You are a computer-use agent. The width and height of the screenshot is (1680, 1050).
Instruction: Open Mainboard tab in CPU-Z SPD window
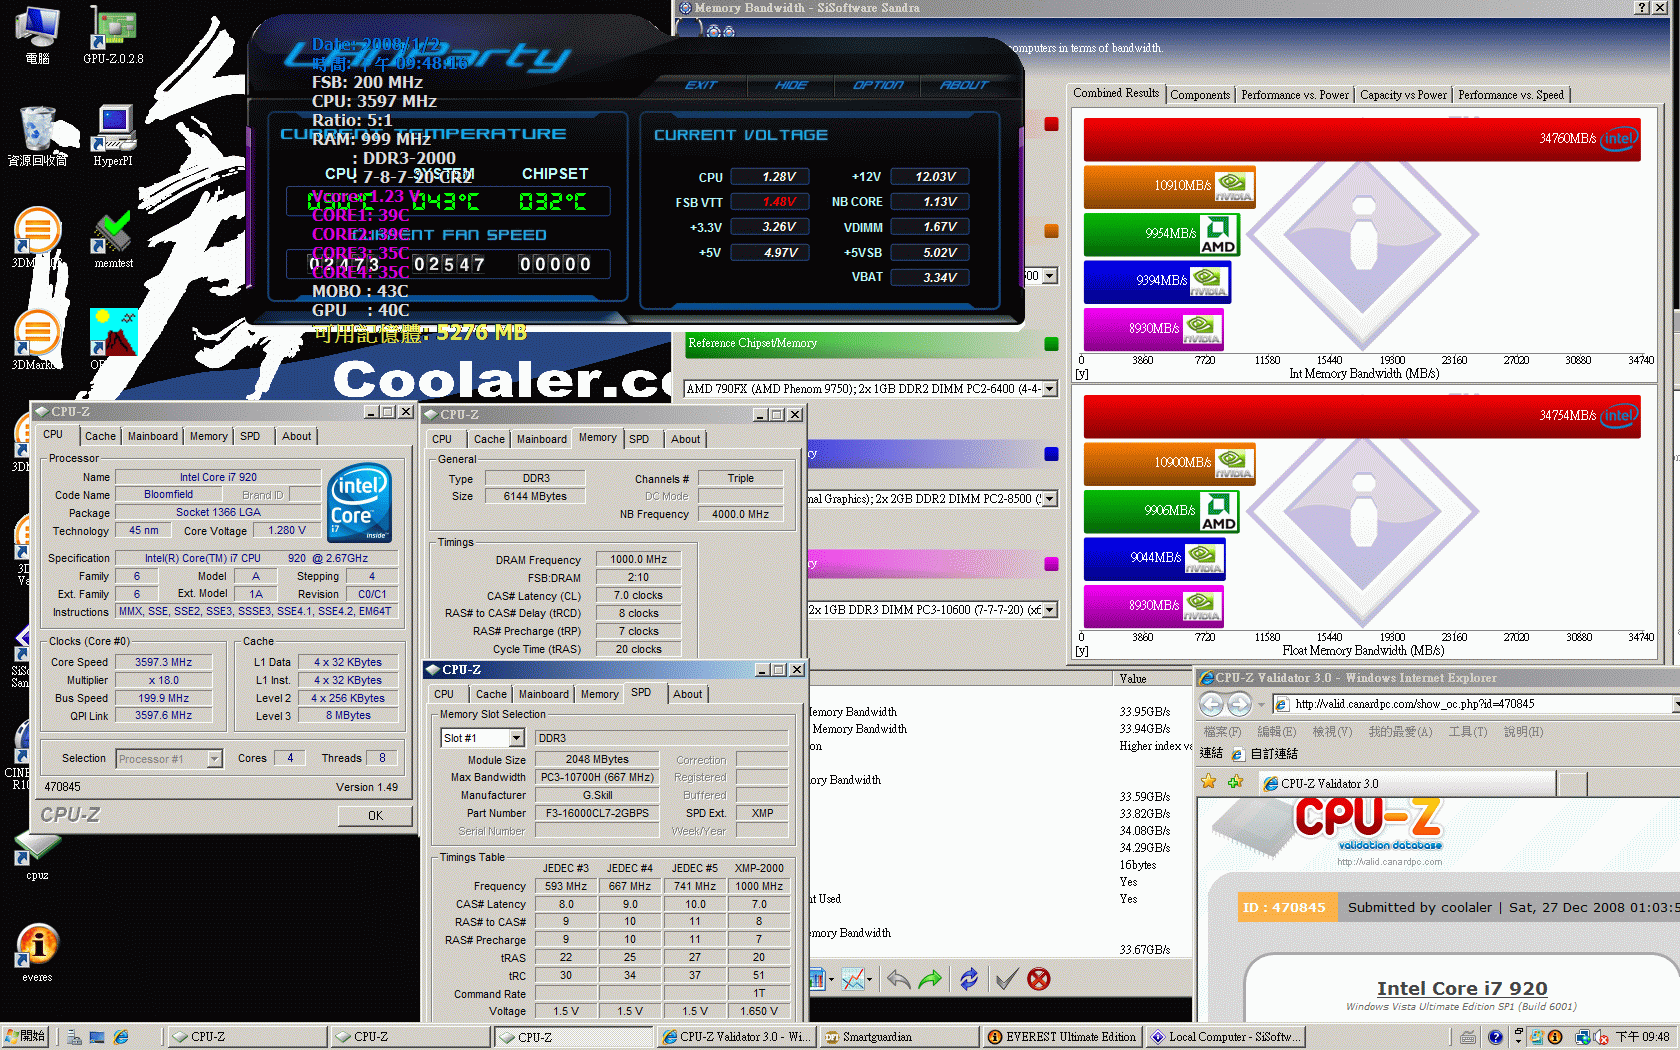point(544,694)
